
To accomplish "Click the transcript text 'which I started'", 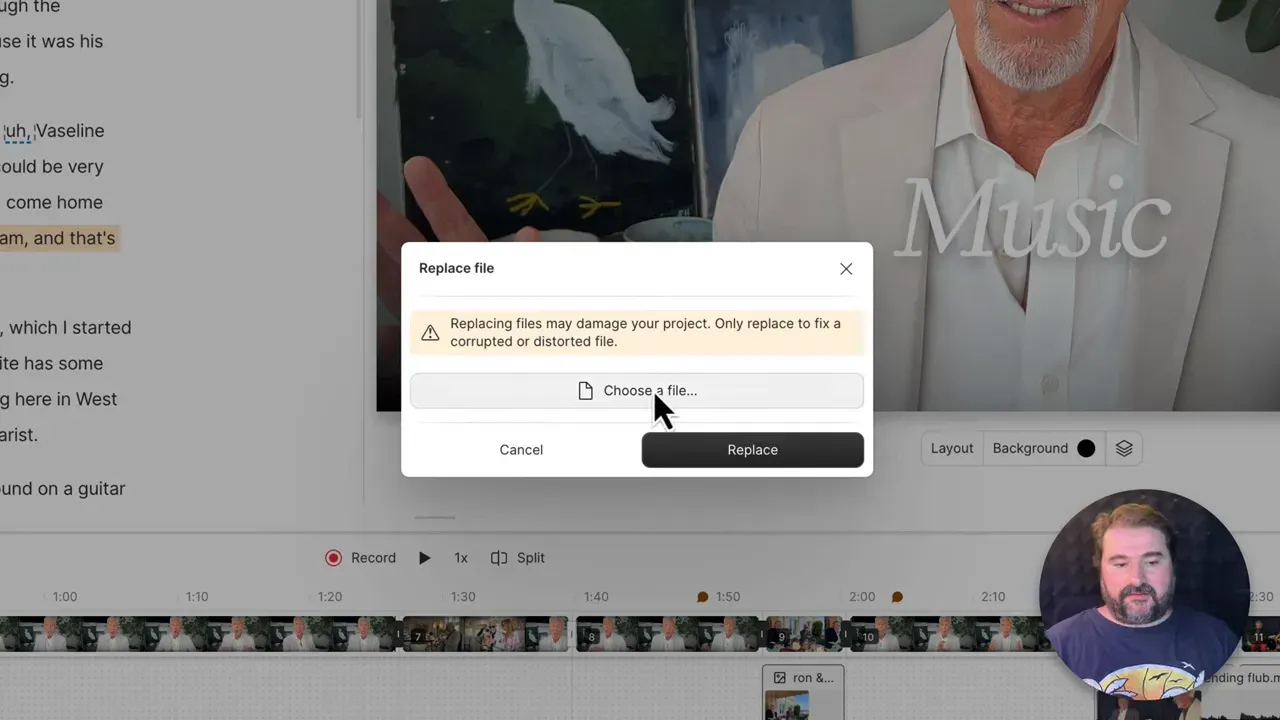I will pos(70,328).
